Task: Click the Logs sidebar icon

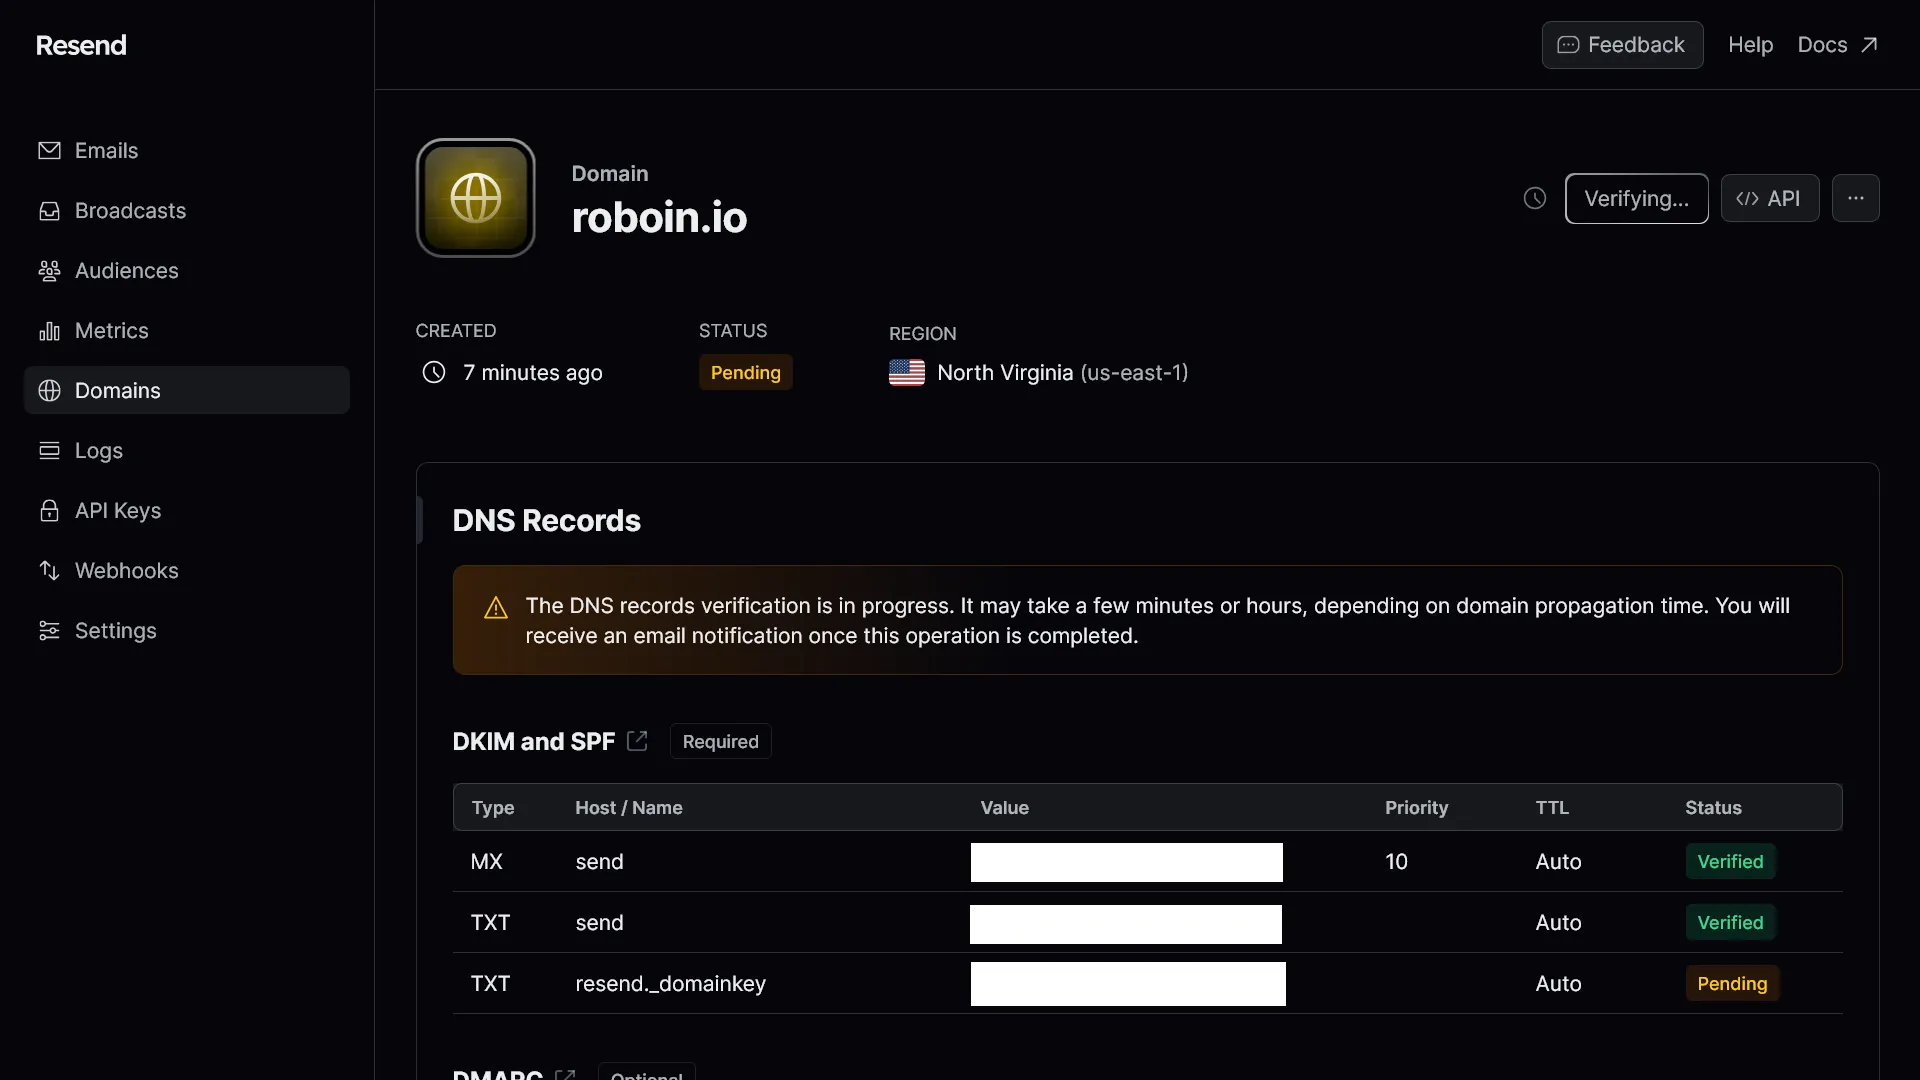Action: pyautogui.click(x=49, y=450)
